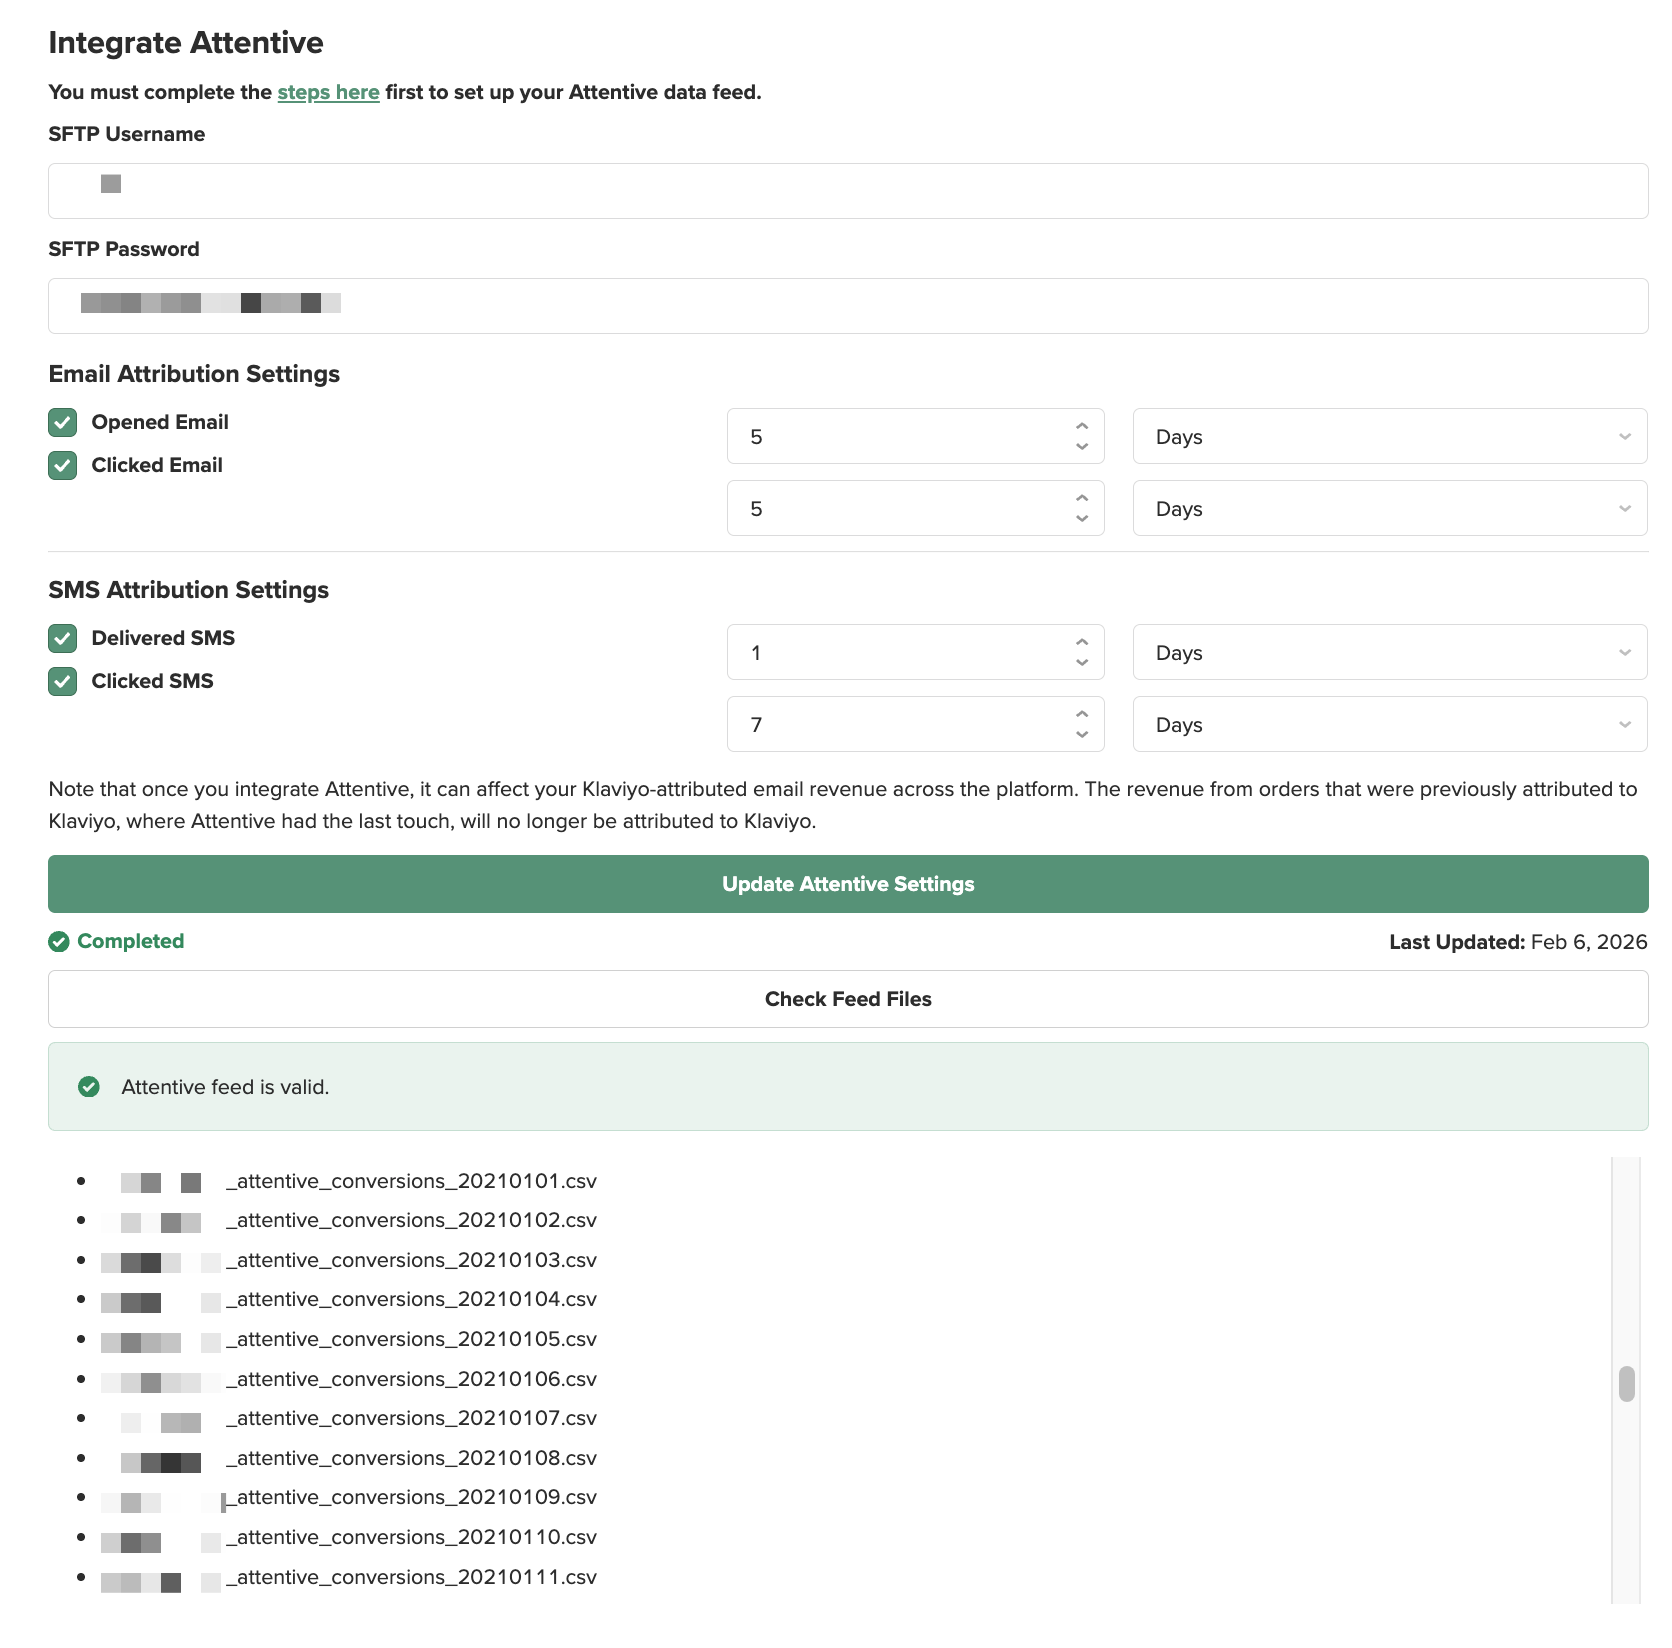The image size is (1672, 1648).
Task: Click the "Integrate Attentive" heading
Action: pyautogui.click(x=186, y=43)
